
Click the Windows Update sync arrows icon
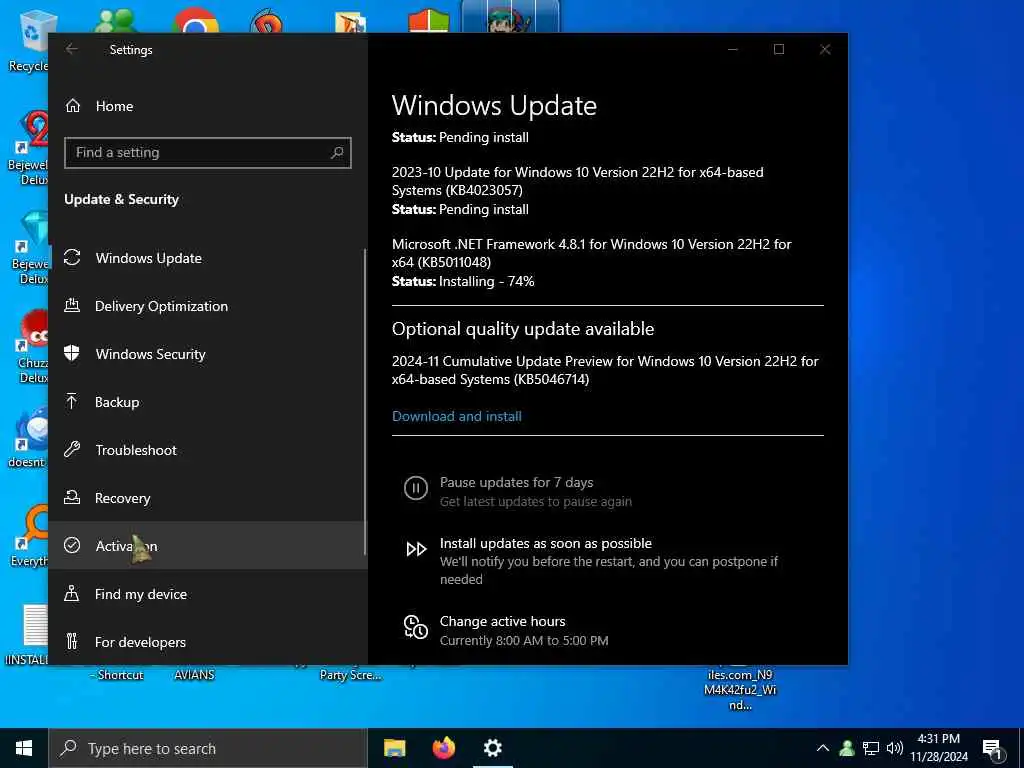tap(72, 257)
